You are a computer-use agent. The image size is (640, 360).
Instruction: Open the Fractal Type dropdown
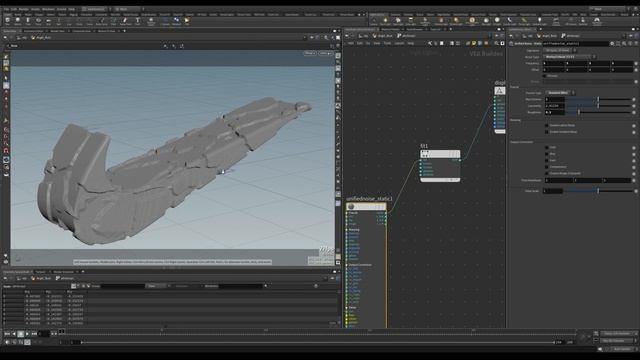click(x=560, y=93)
